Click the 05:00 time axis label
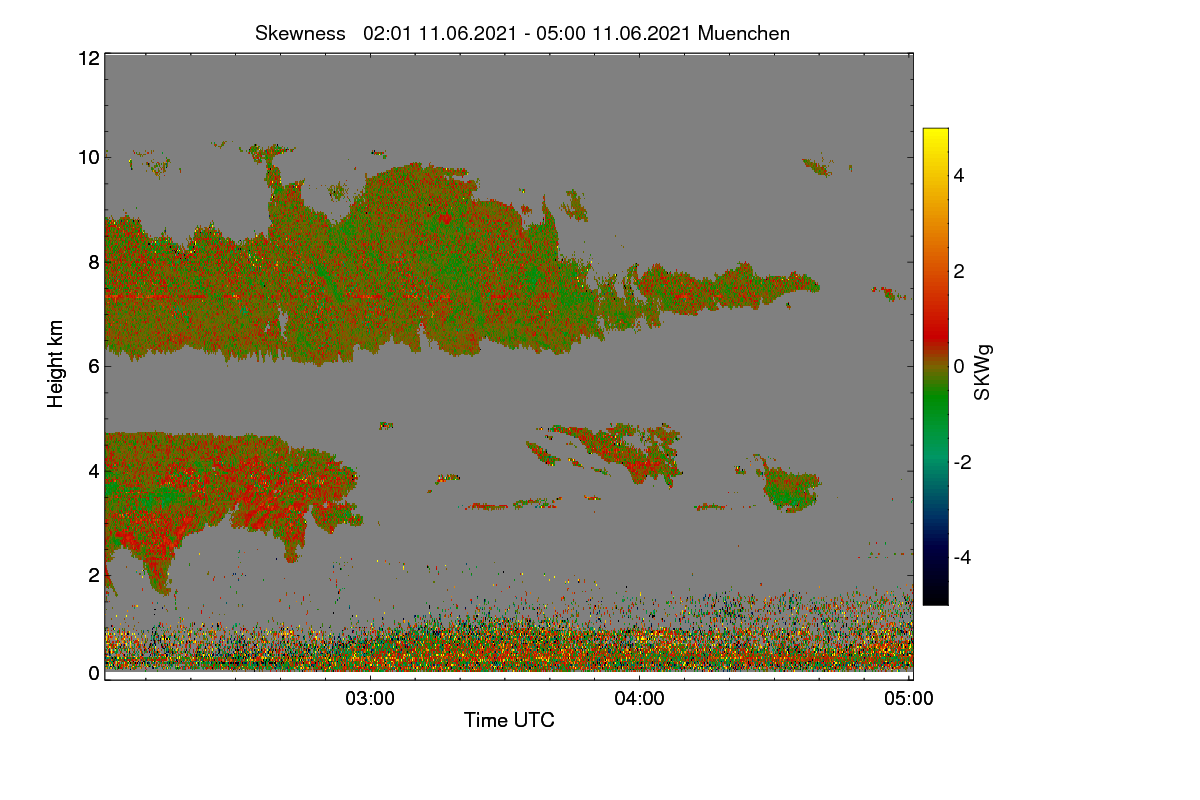The height and width of the screenshot is (800, 1200). pyautogui.click(x=909, y=699)
